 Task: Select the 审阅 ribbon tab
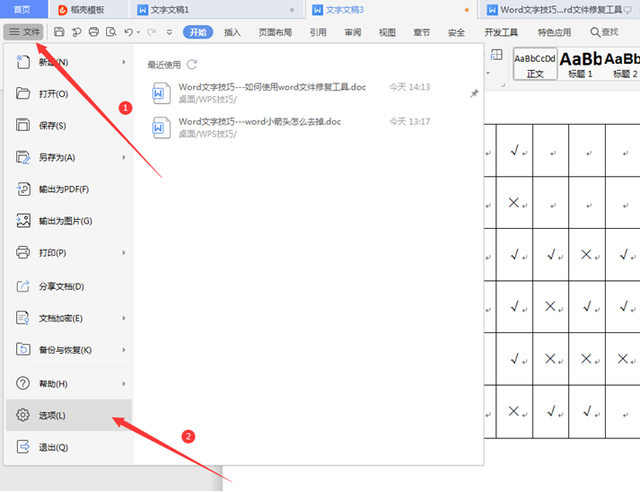[353, 32]
